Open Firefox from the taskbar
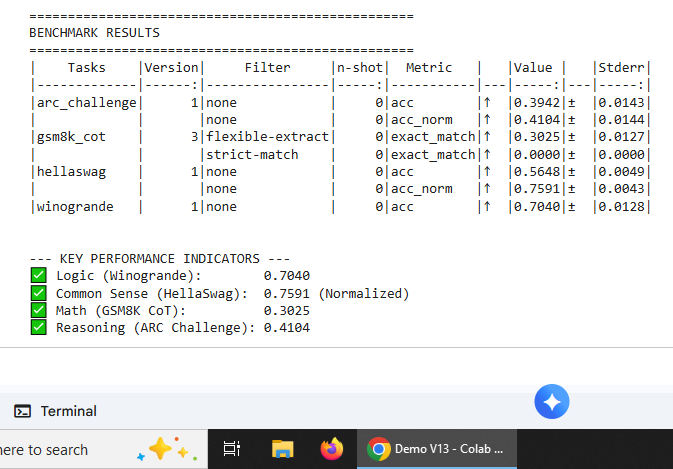Screen dimensions: 673x469 pyautogui.click(x=332, y=449)
